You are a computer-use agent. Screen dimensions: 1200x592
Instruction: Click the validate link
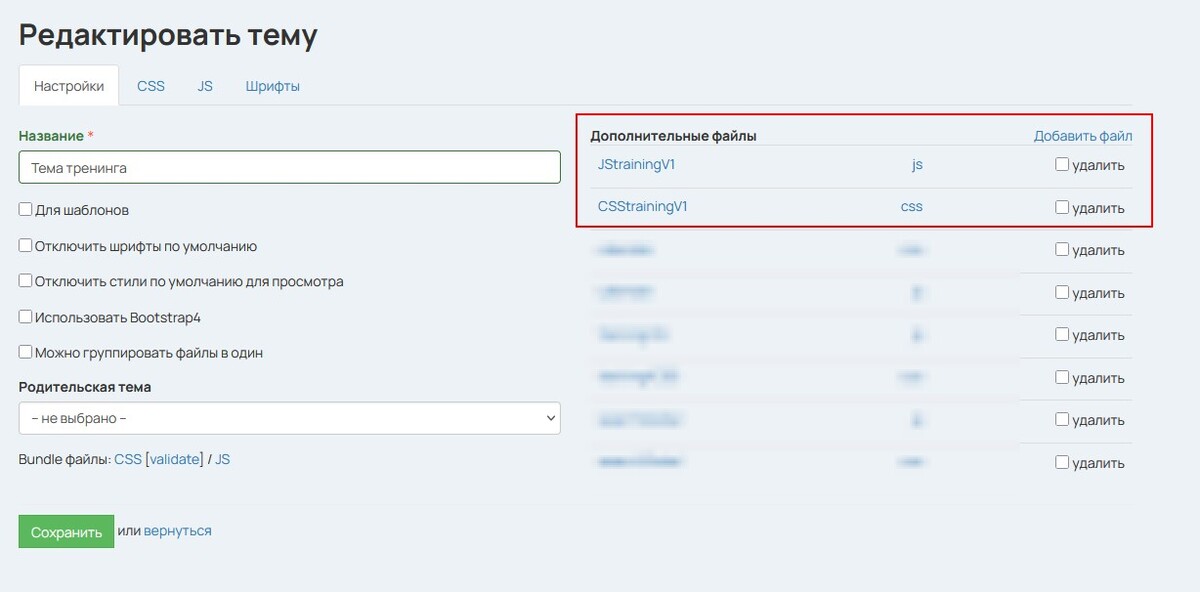coord(177,459)
